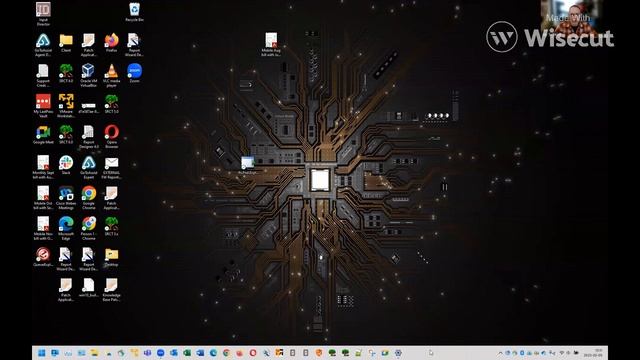Launch VMware Workstation shortcut
The width and height of the screenshot is (640, 360).
click(x=66, y=106)
